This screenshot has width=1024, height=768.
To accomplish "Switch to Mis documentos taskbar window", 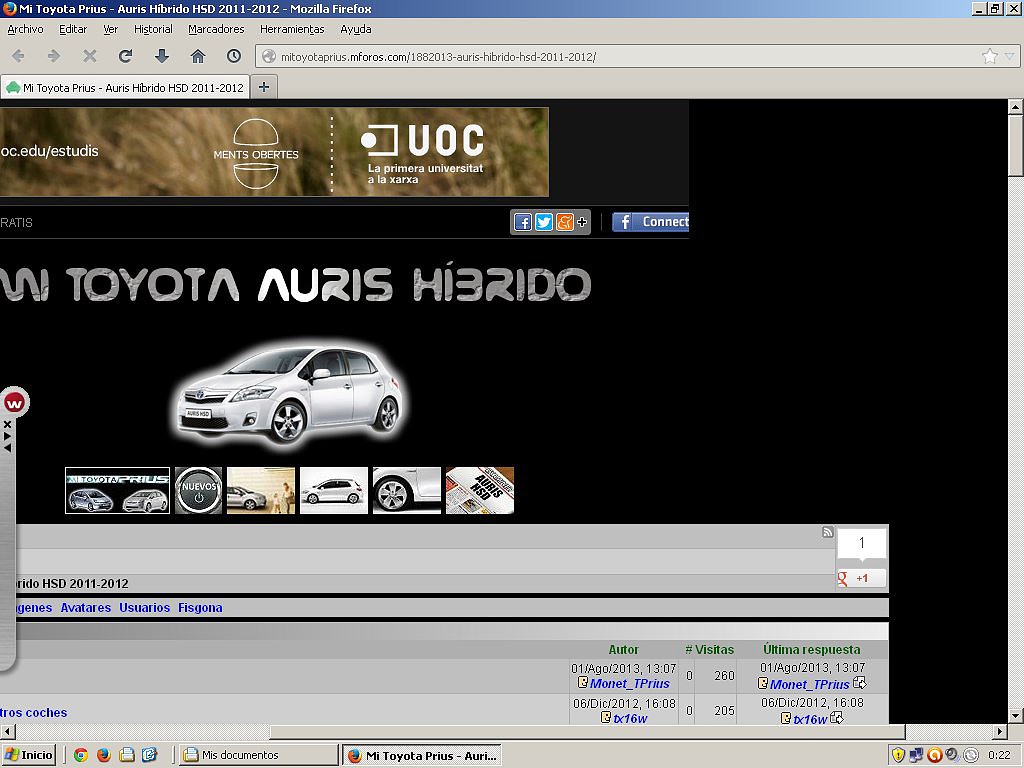I will point(259,755).
